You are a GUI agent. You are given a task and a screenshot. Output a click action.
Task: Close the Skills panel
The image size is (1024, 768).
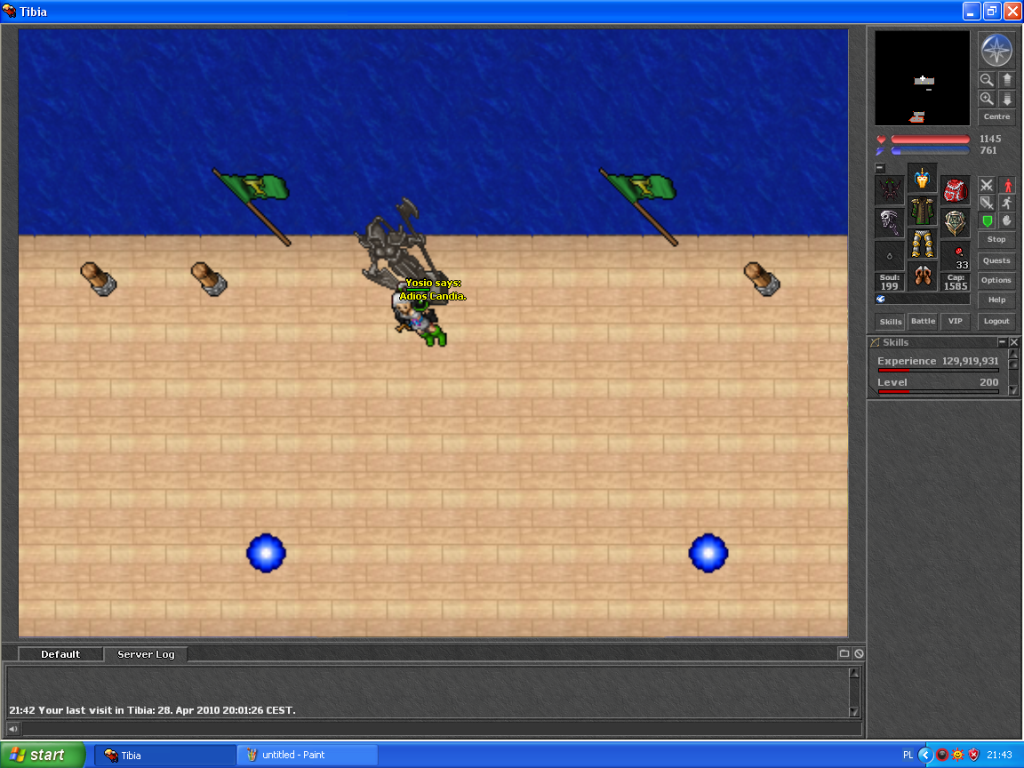coord(1014,342)
